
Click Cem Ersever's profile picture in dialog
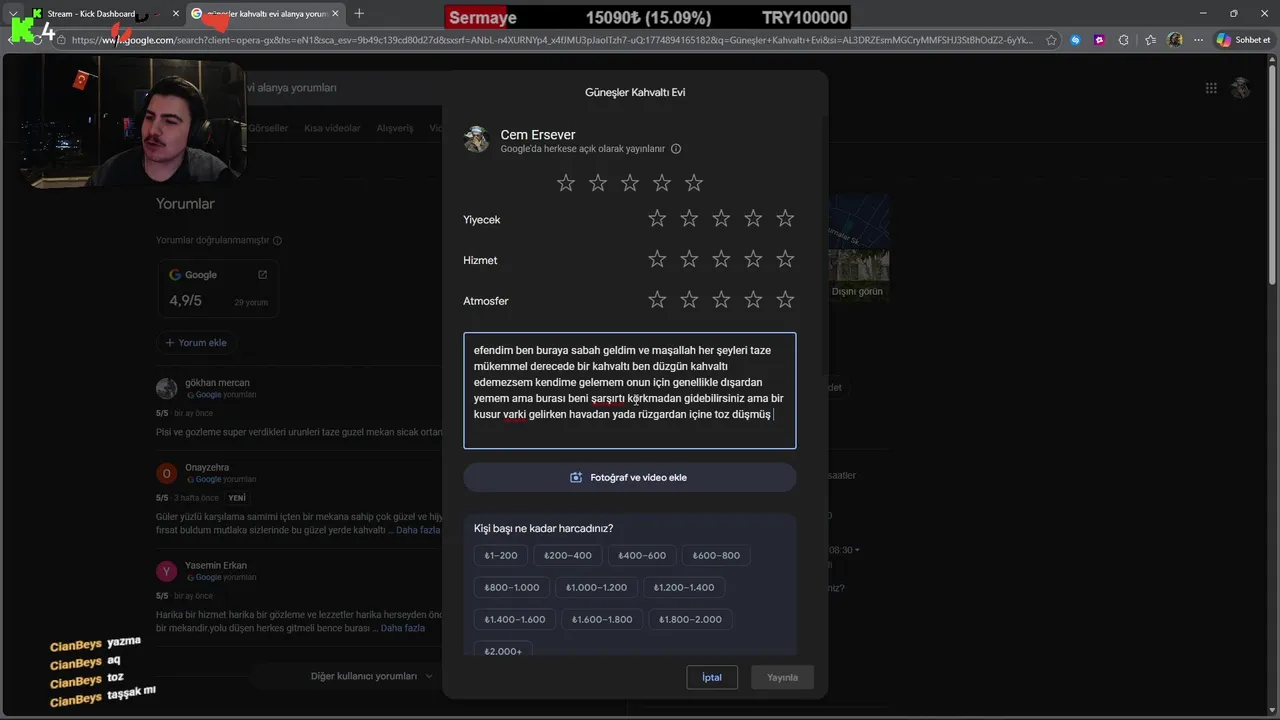[x=477, y=140]
